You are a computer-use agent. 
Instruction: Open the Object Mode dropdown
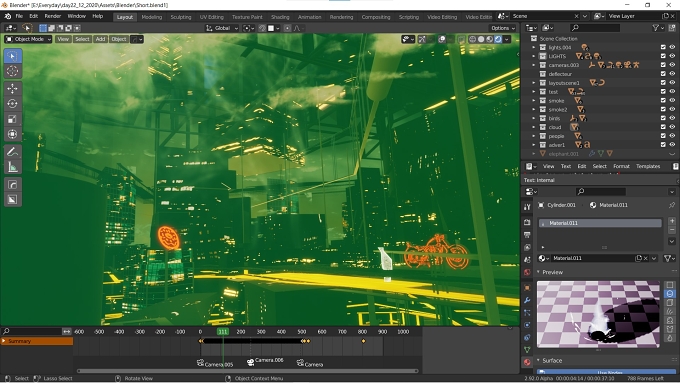point(28,39)
